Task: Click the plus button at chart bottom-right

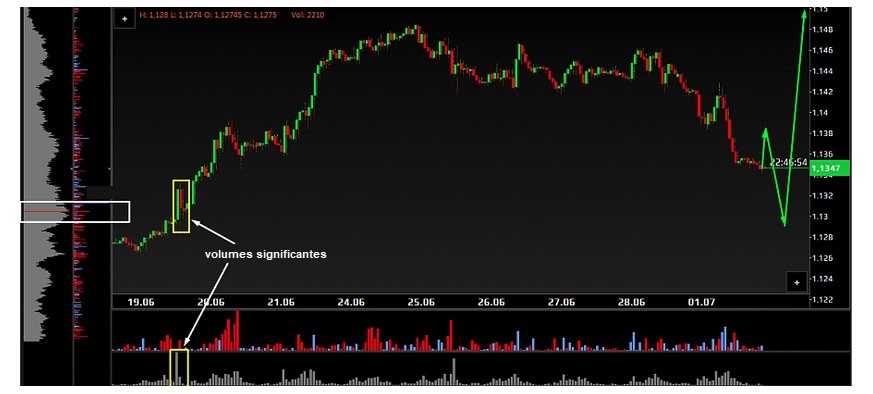Action: [797, 282]
